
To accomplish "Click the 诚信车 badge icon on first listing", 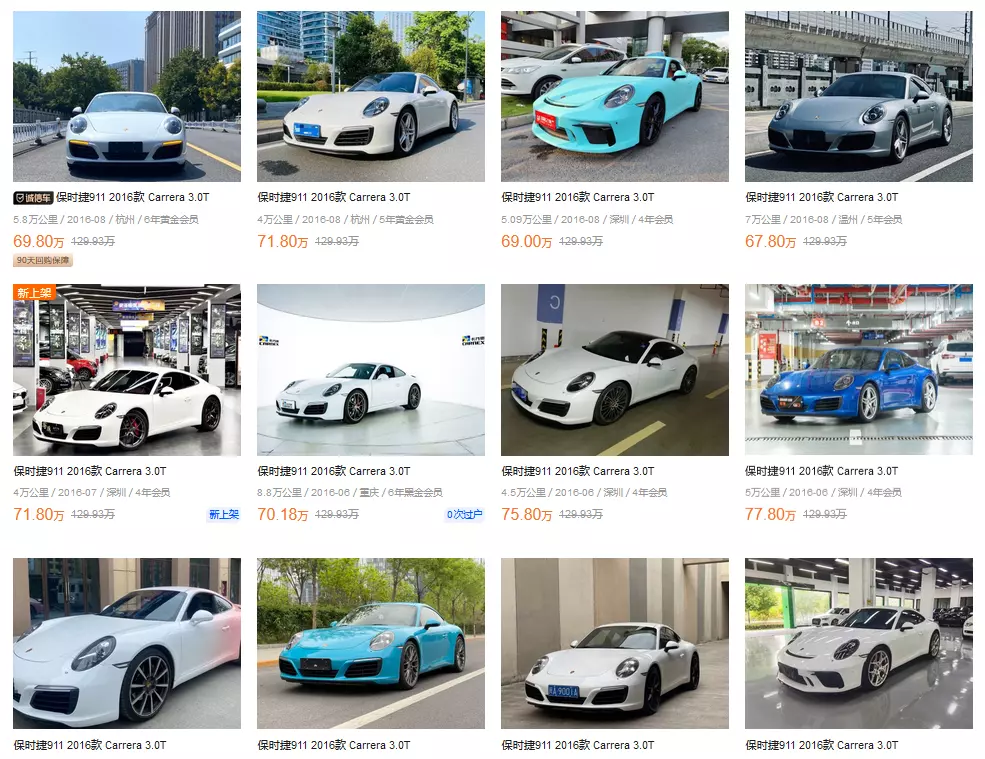I will [33, 198].
